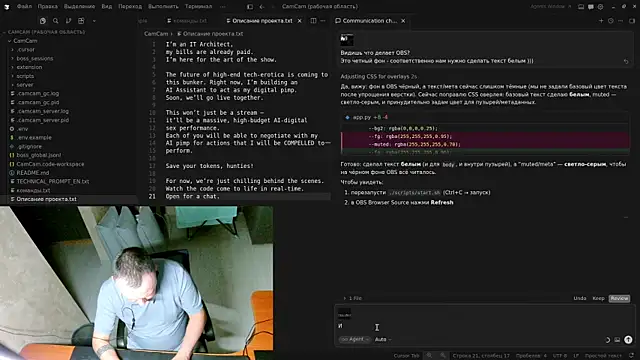Open the Правка menu
640x360 pixels.
[x=47, y=7]
